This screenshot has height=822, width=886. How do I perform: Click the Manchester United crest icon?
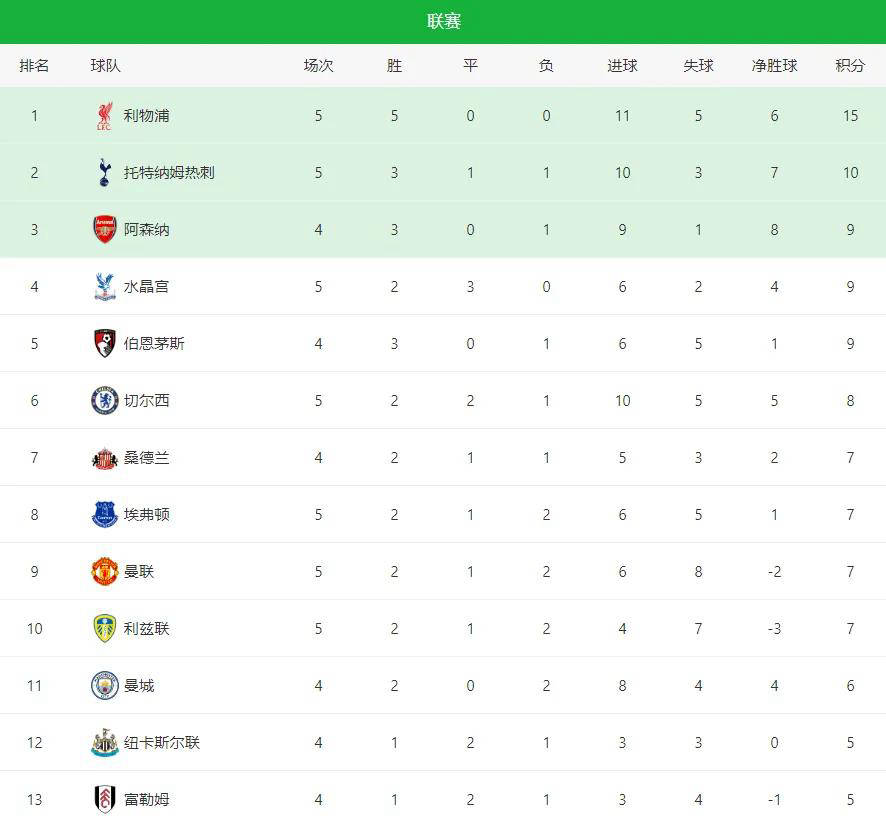point(104,572)
